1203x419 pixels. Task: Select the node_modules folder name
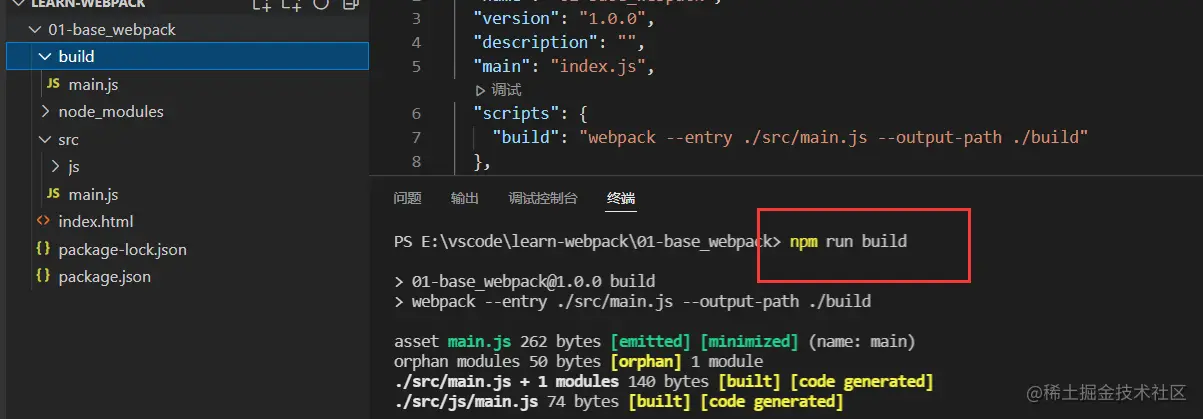click(111, 112)
